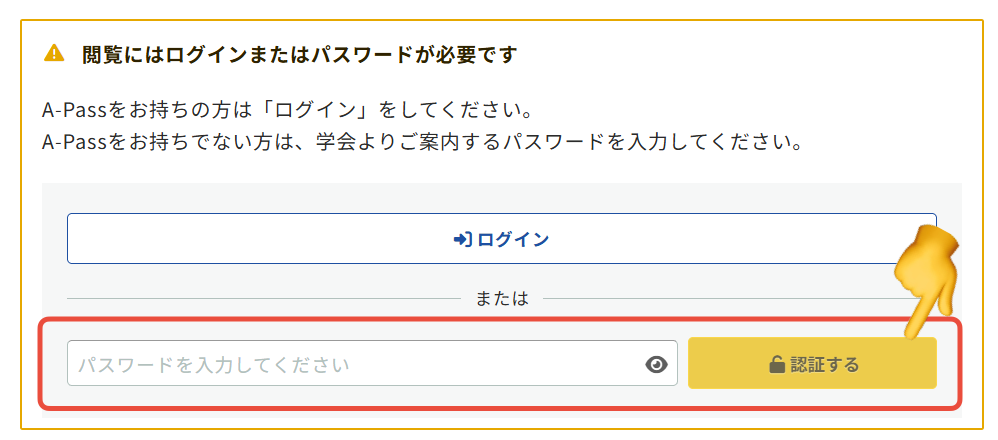
Task: Focus the password input field
Action: tap(350, 364)
